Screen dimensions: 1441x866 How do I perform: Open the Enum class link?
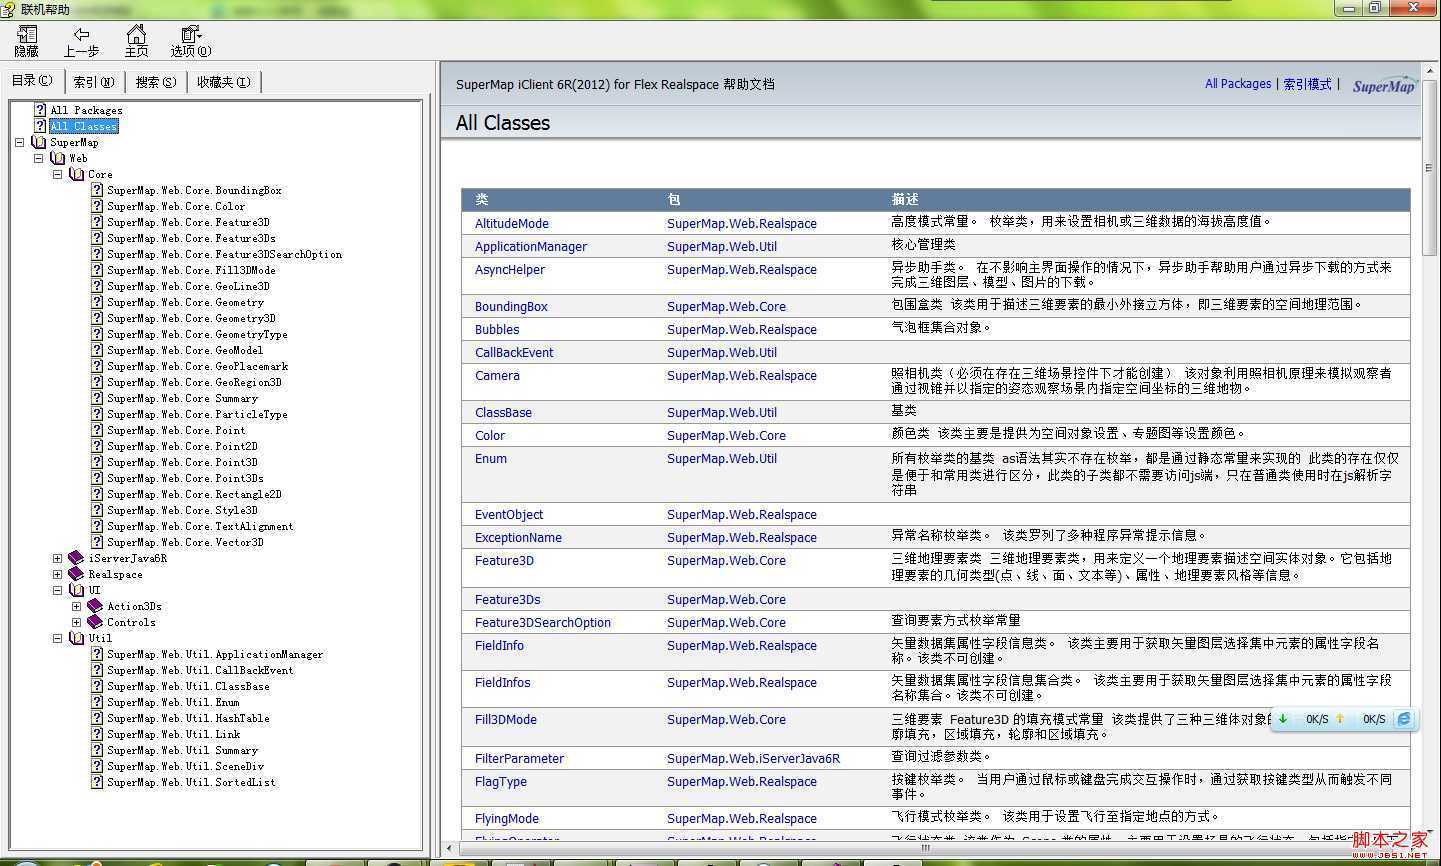click(x=491, y=458)
